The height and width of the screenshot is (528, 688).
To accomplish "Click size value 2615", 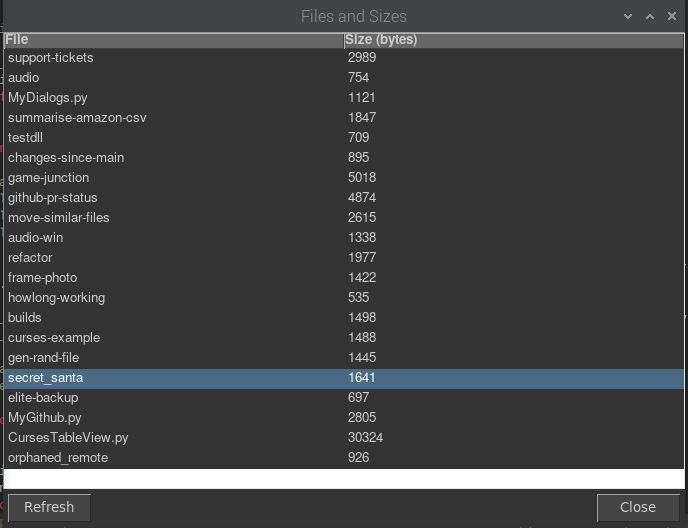I will (x=362, y=217).
